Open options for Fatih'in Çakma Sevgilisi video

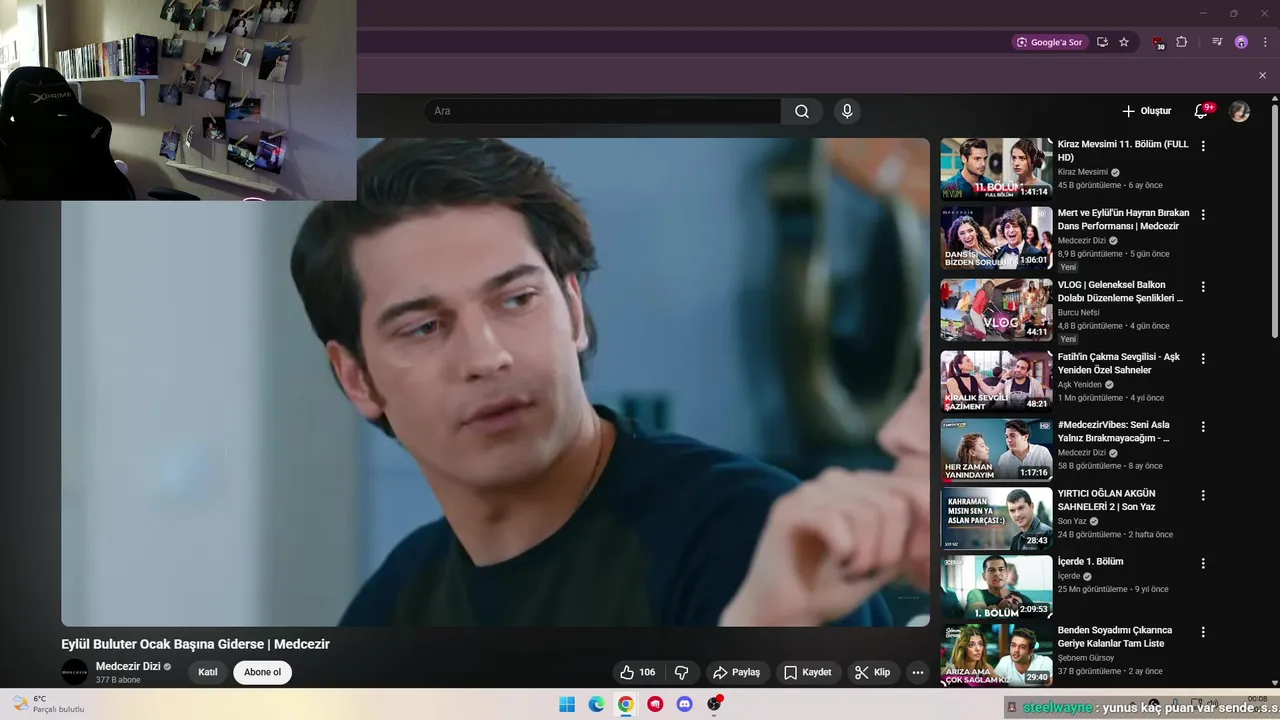[x=1203, y=358]
